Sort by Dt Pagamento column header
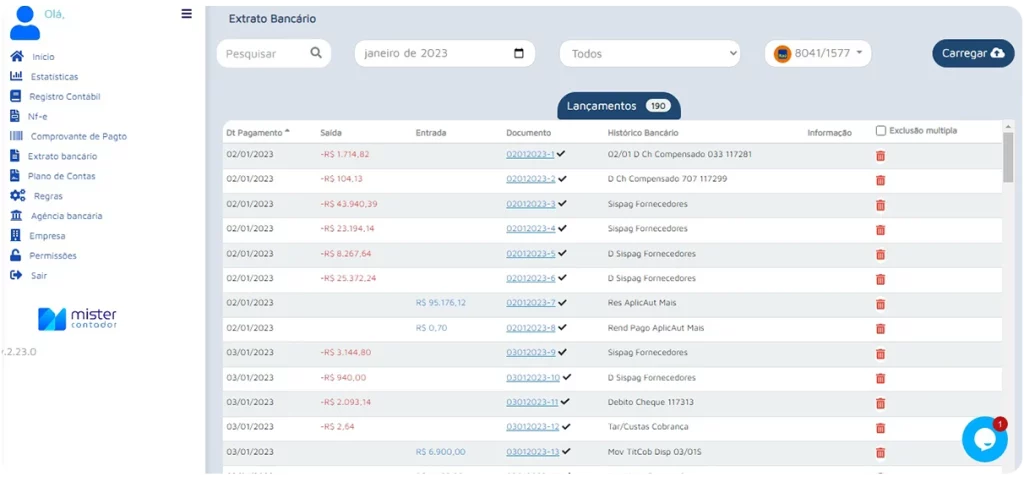This screenshot has height=477, width=1024. point(257,132)
